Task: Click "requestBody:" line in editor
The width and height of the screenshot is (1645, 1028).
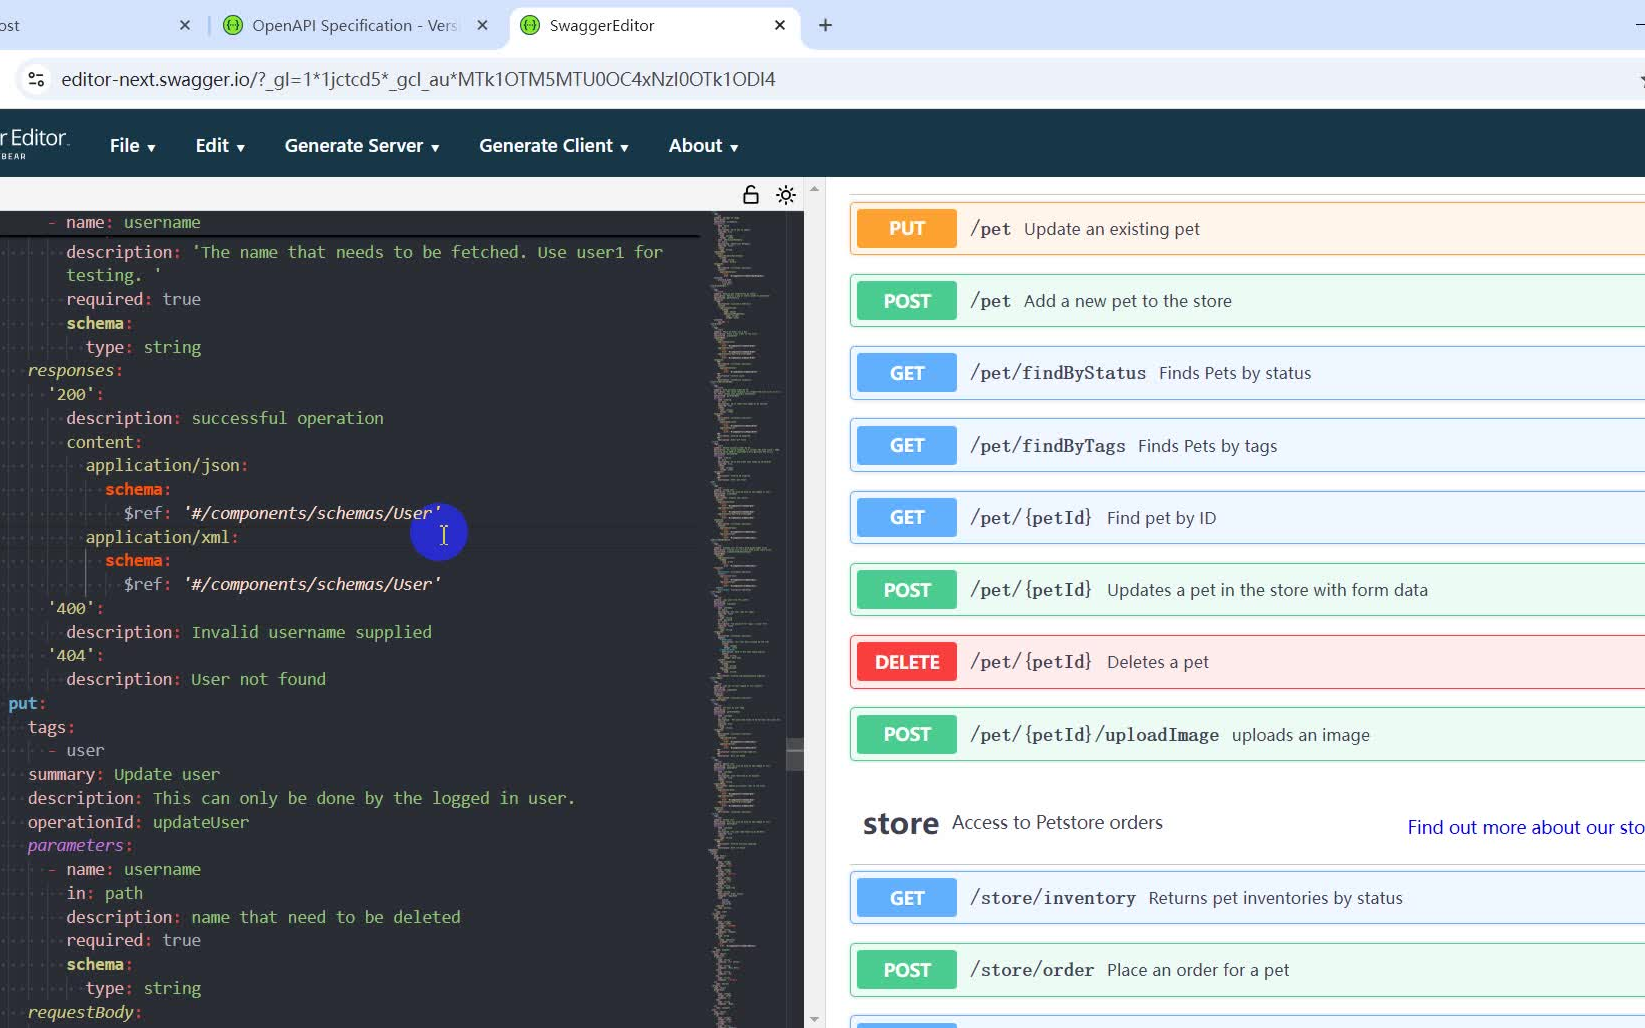Action: [84, 1012]
